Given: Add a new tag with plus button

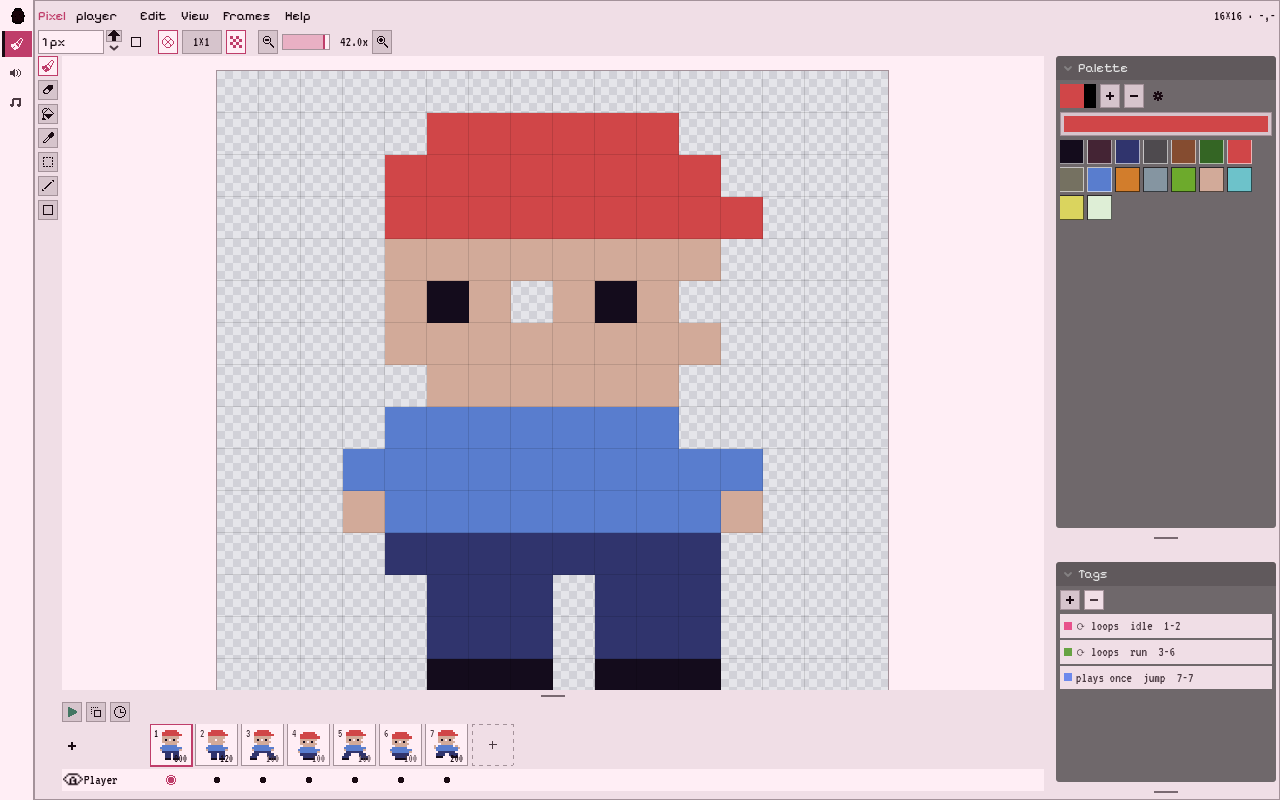Looking at the screenshot, I should tap(1070, 600).
